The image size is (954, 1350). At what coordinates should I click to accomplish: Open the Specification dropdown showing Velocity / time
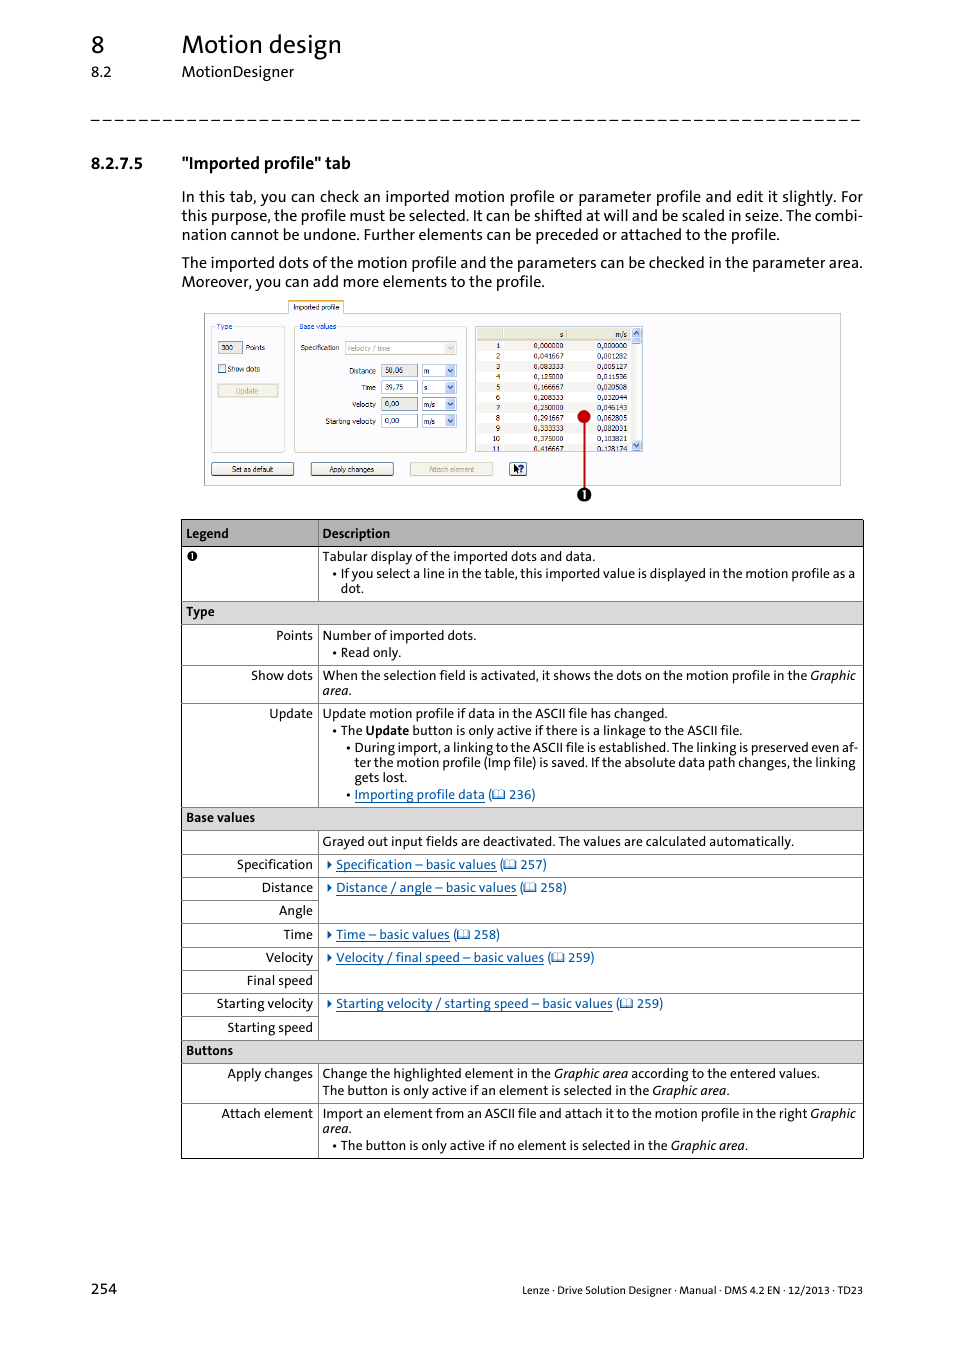coord(401,348)
